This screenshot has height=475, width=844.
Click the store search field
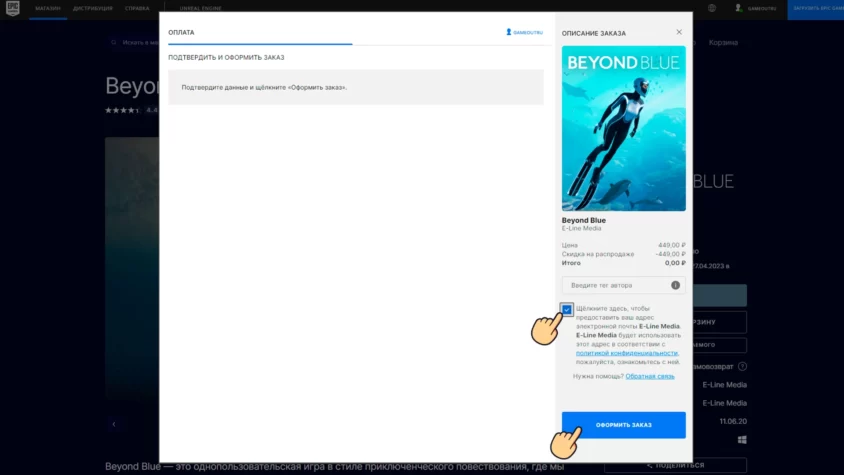pos(136,43)
